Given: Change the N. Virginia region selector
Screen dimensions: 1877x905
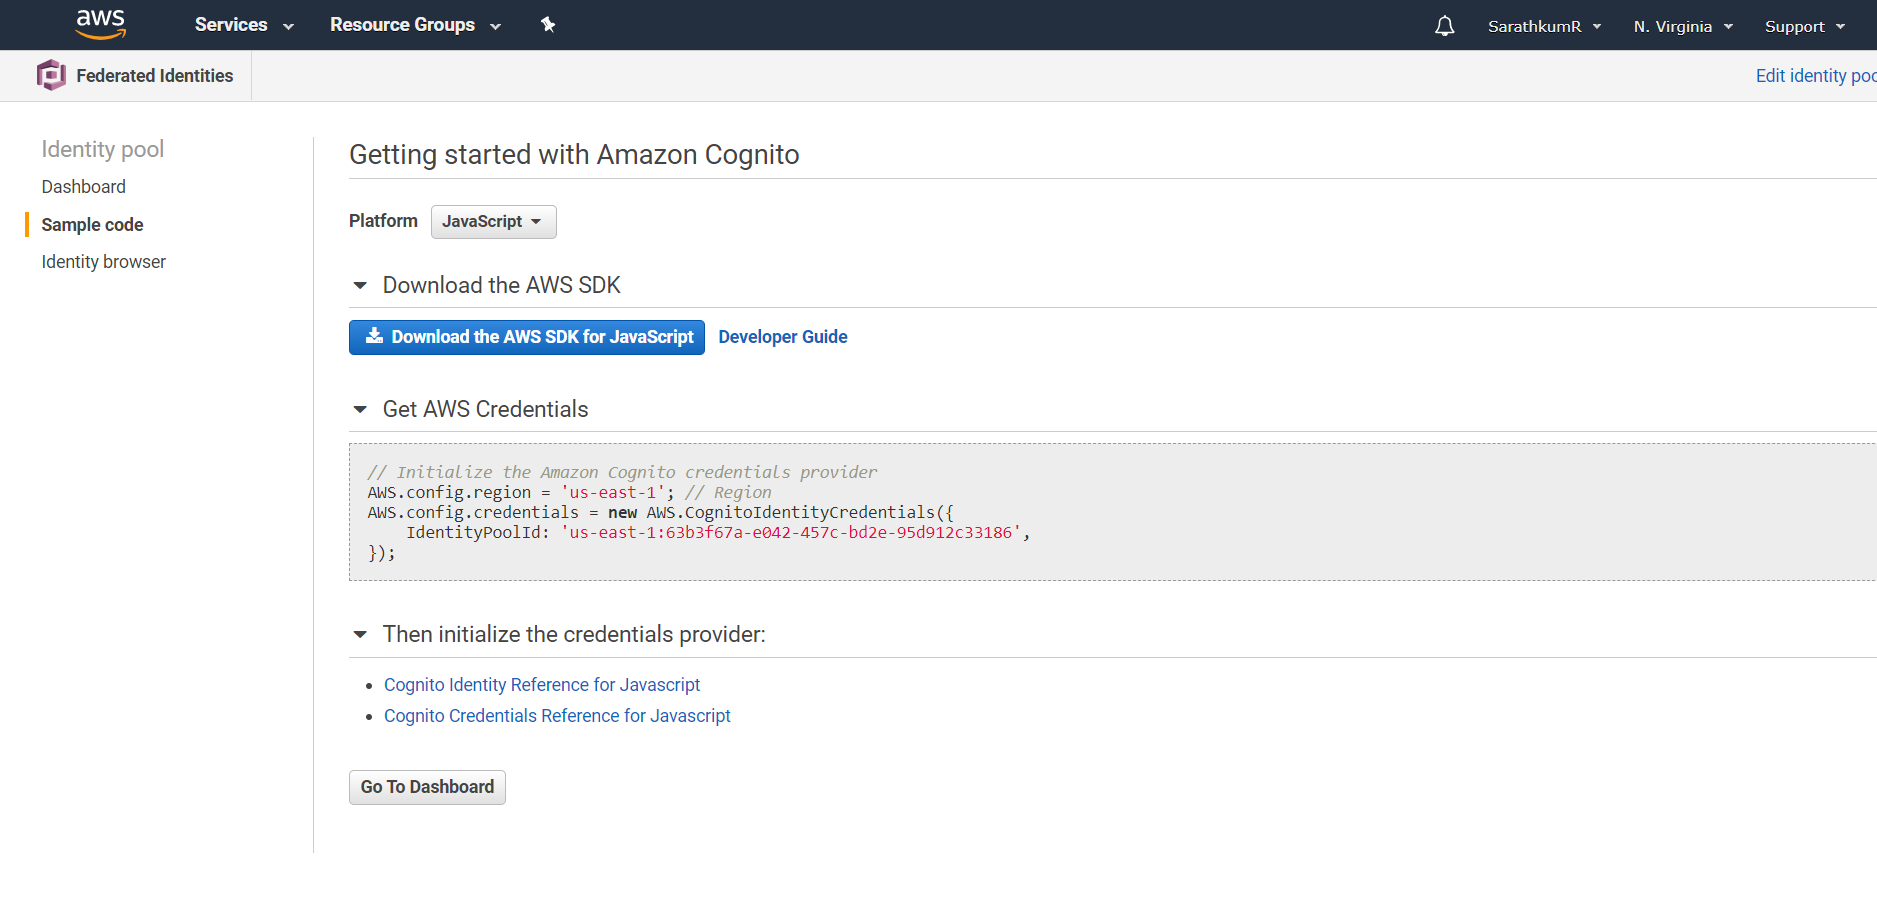Looking at the screenshot, I should [x=1683, y=27].
